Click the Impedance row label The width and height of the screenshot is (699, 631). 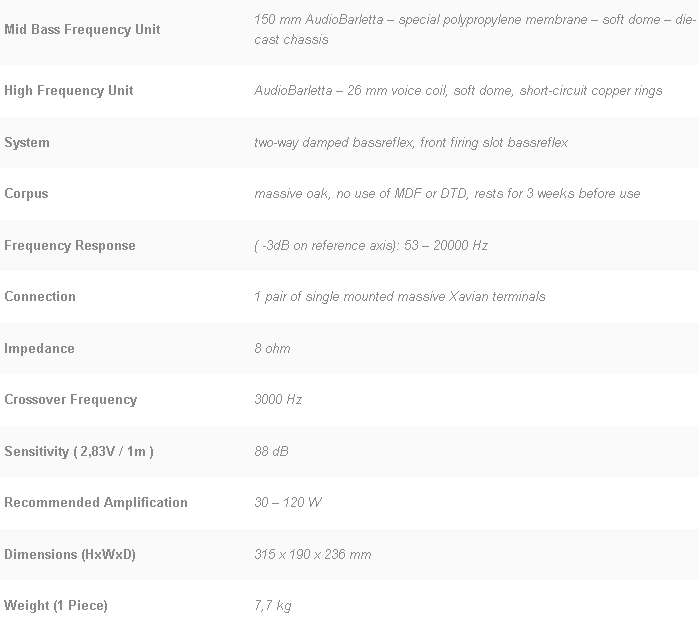tap(39, 349)
